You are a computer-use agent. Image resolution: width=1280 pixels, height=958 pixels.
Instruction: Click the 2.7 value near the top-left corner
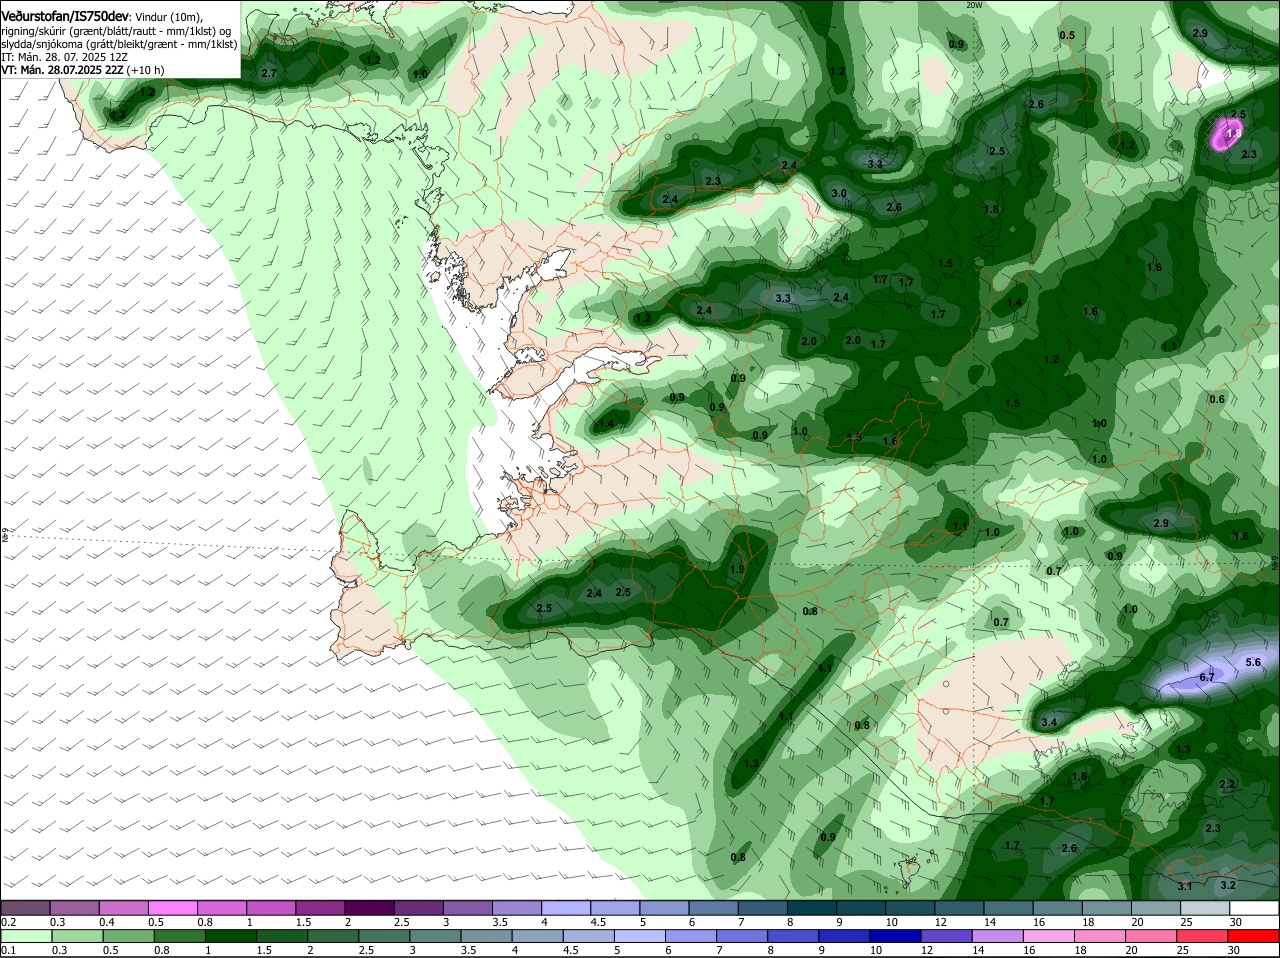click(268, 73)
